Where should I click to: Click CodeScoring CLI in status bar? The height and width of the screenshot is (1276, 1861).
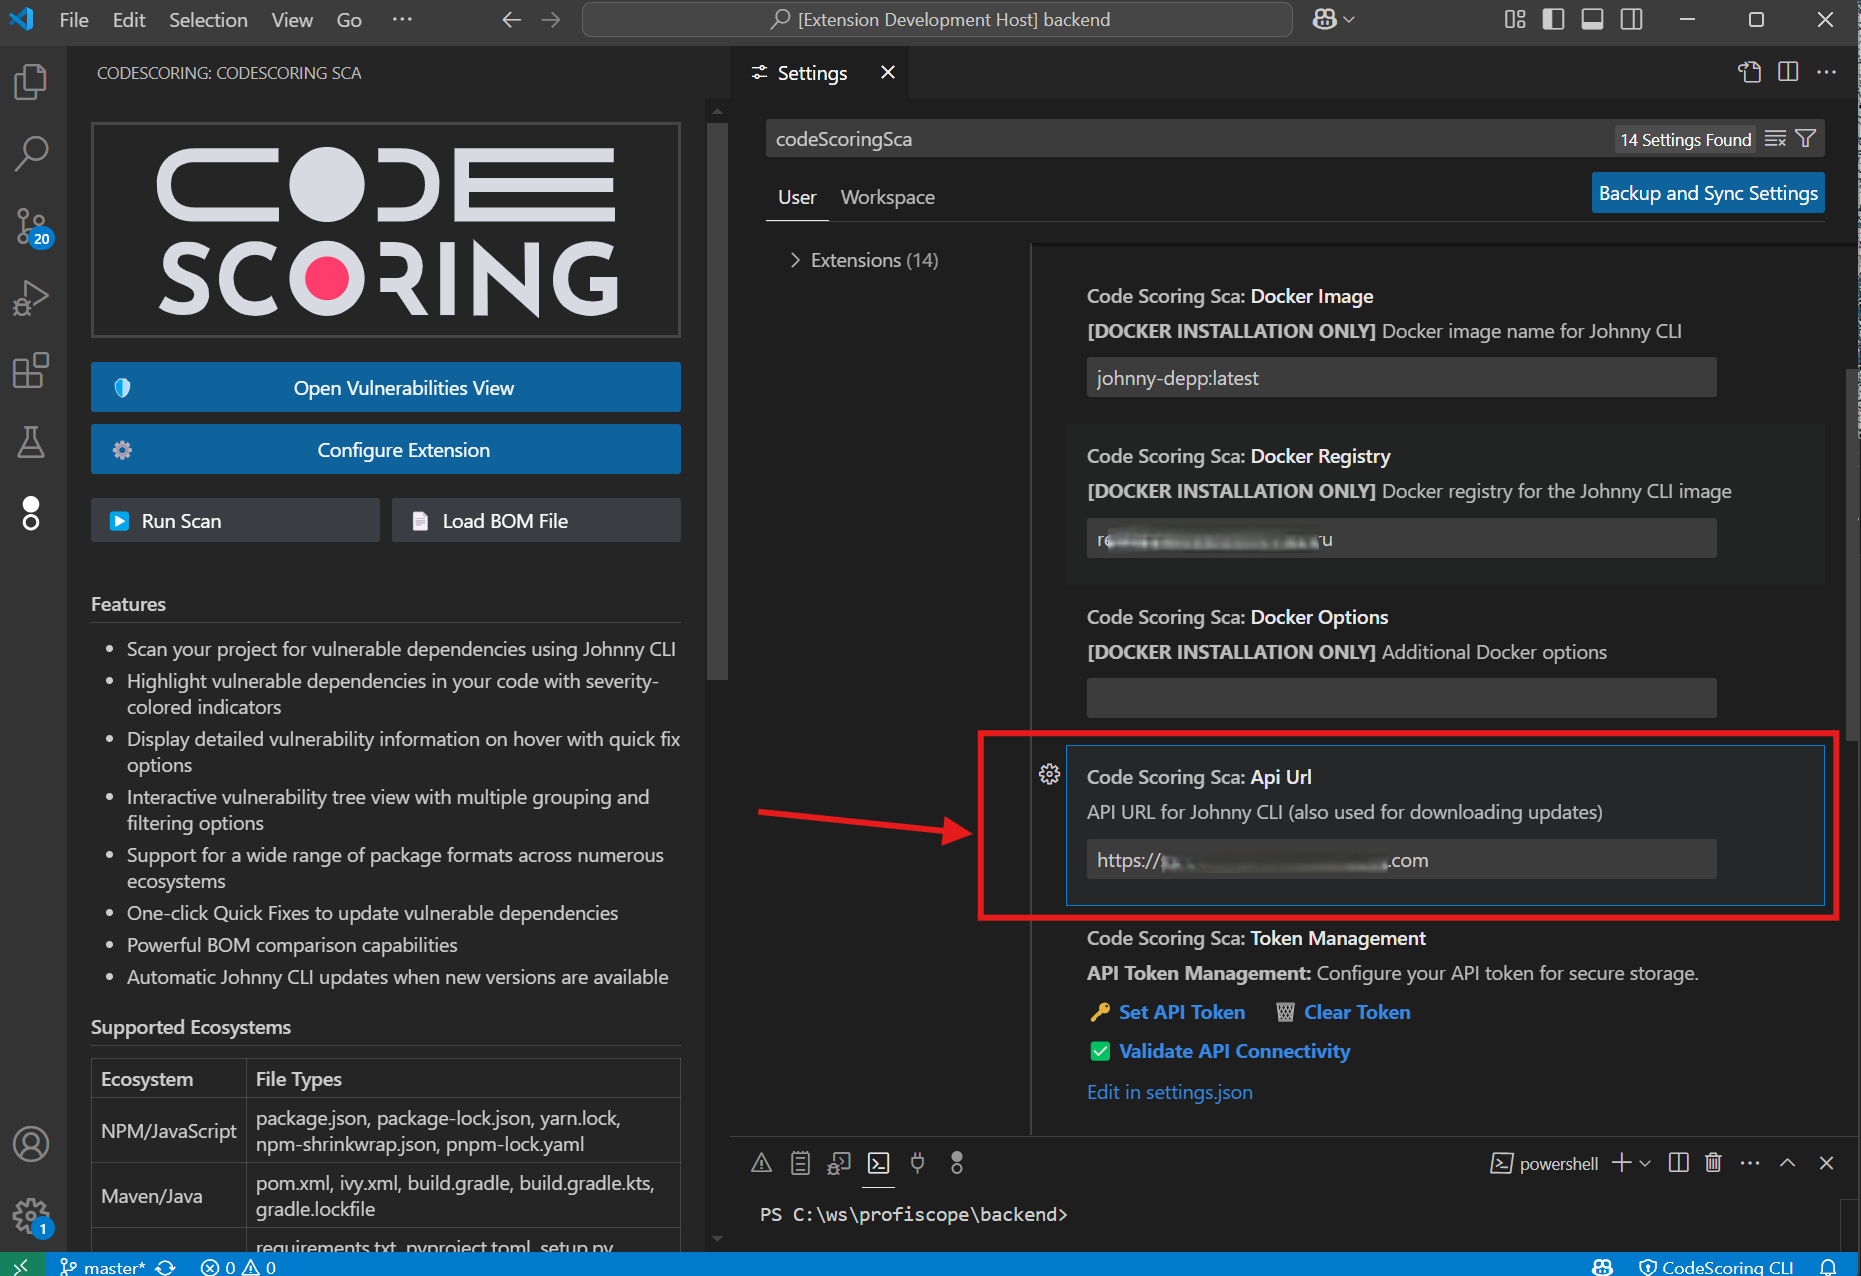click(x=1717, y=1266)
